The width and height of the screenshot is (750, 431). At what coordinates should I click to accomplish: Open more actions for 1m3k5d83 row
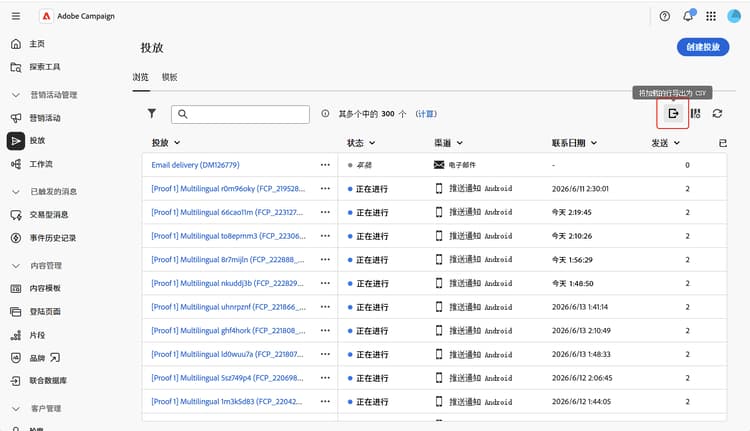pos(325,401)
